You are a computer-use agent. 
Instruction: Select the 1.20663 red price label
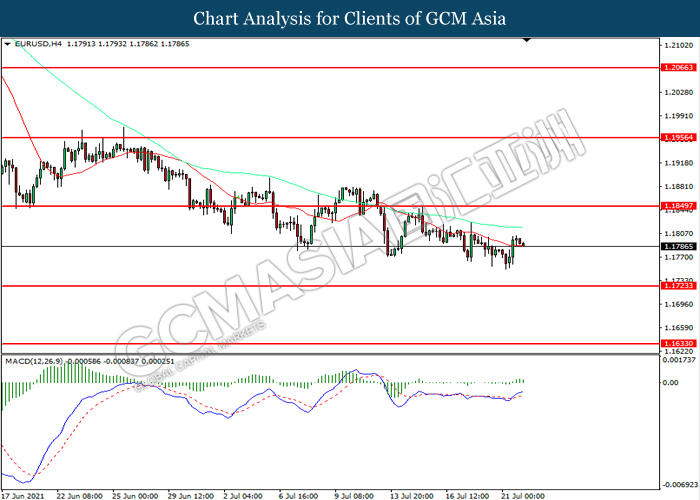click(678, 67)
